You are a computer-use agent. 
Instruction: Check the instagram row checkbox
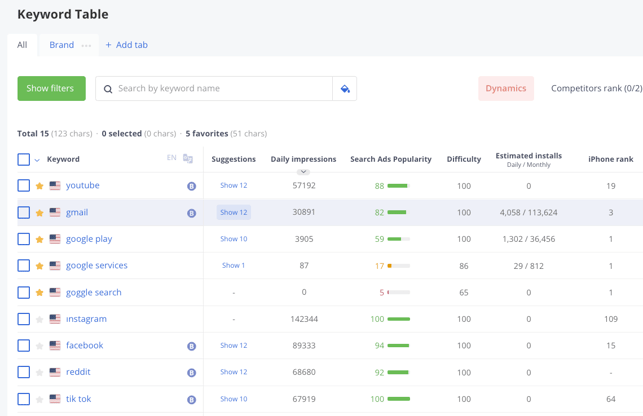24,319
